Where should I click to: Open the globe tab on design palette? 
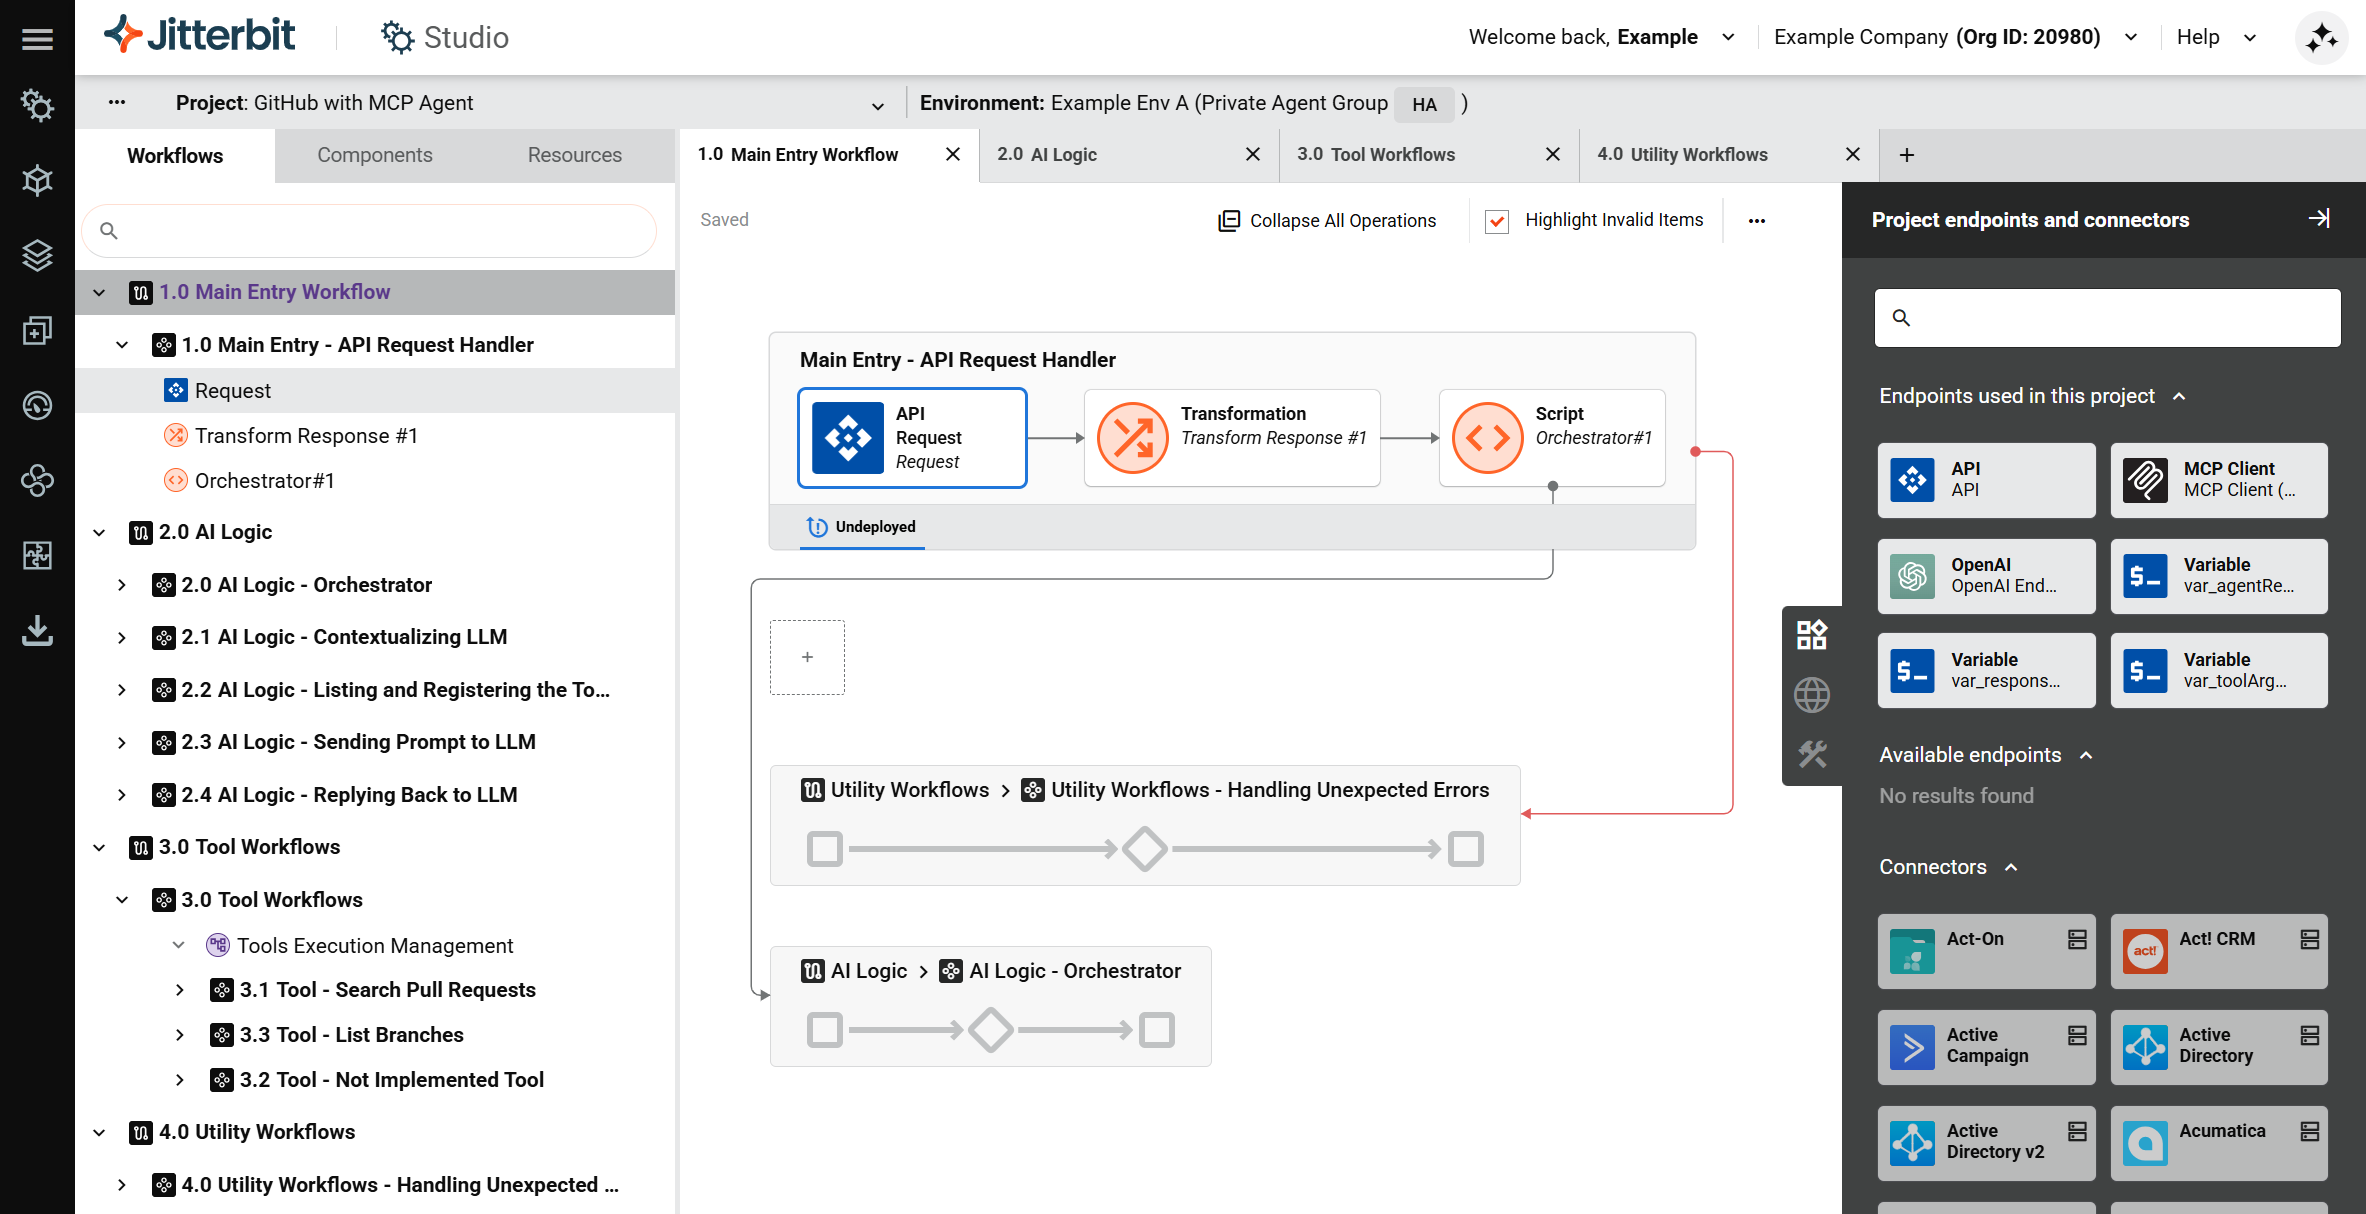(x=1811, y=694)
